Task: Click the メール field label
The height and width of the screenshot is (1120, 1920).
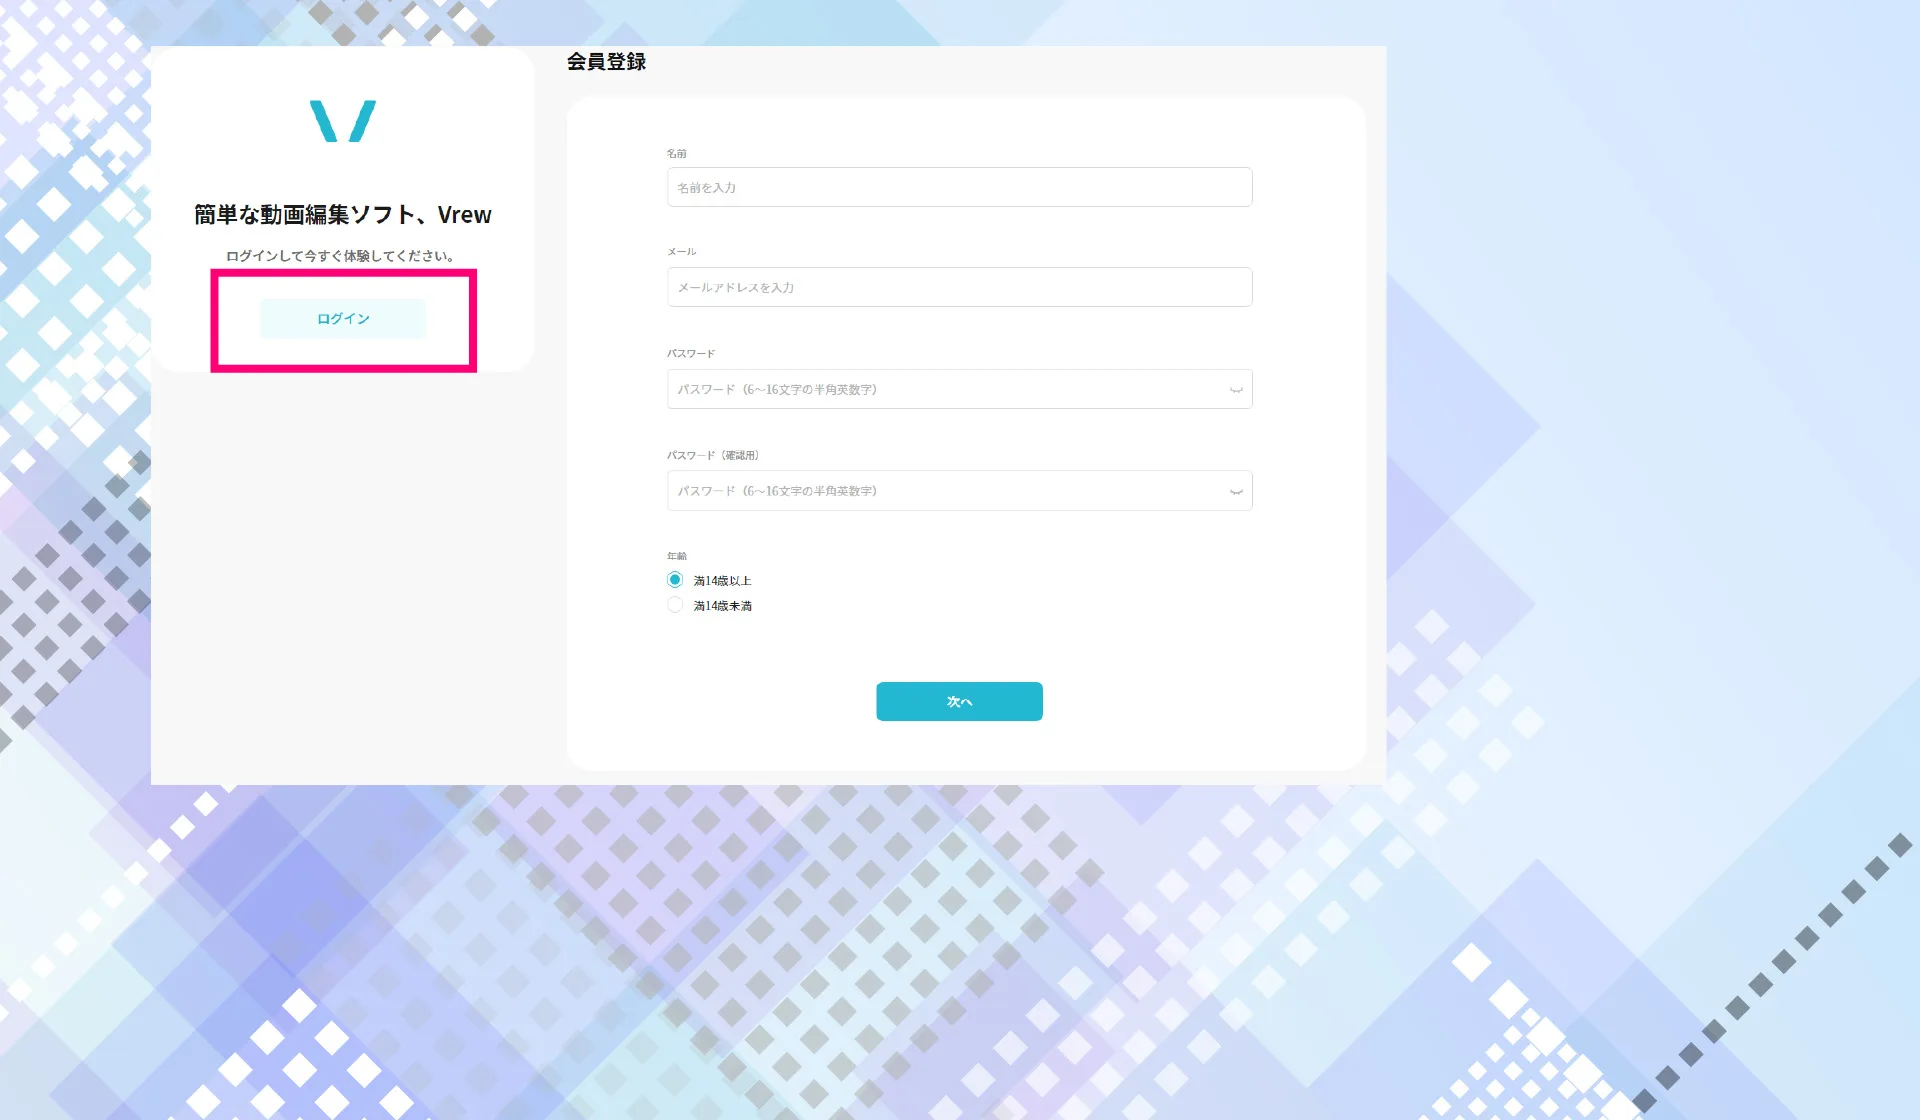Action: [x=682, y=252]
